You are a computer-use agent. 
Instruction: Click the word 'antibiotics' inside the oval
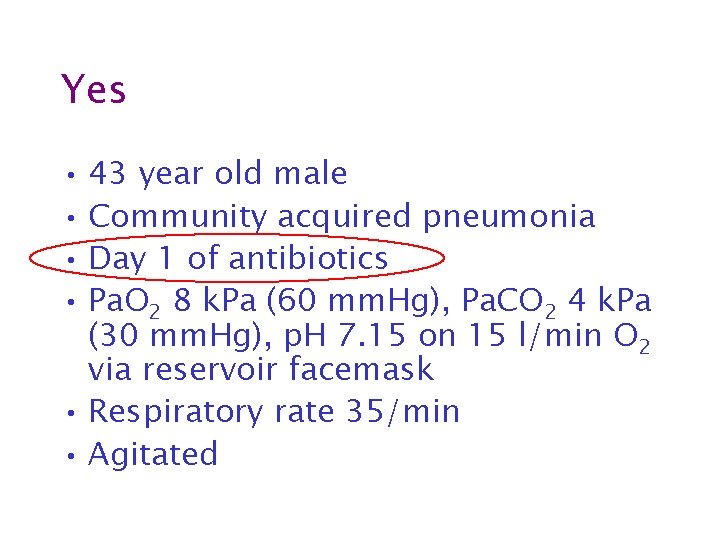pyautogui.click(x=307, y=259)
